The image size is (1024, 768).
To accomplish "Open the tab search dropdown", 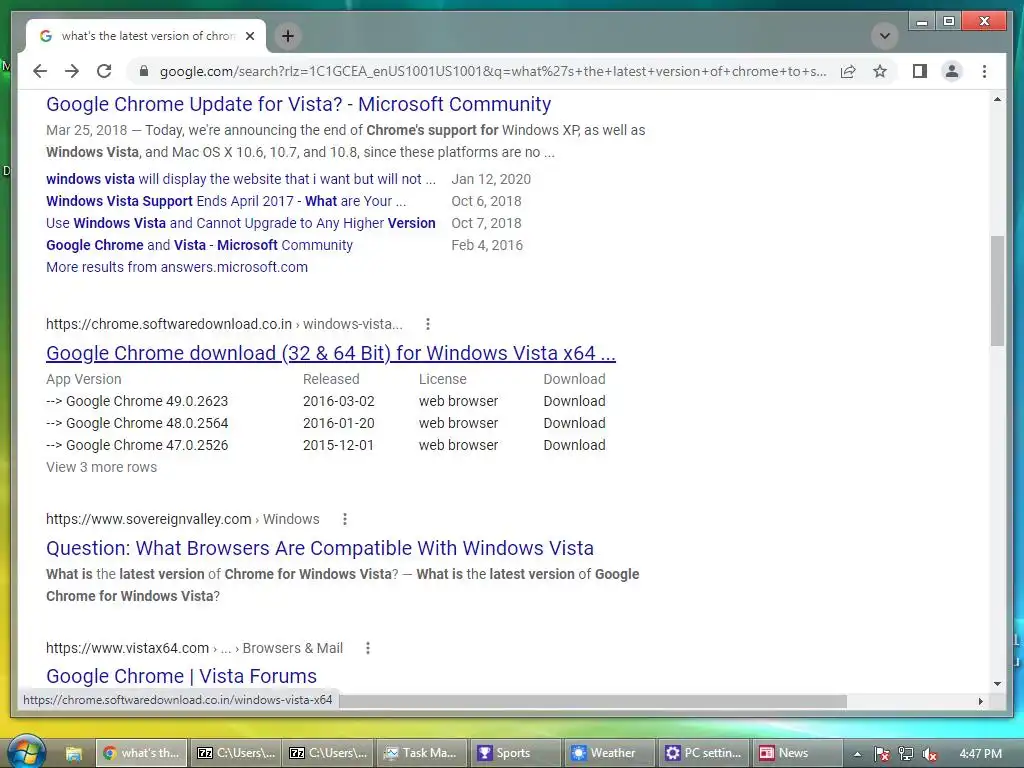I will click(x=885, y=36).
